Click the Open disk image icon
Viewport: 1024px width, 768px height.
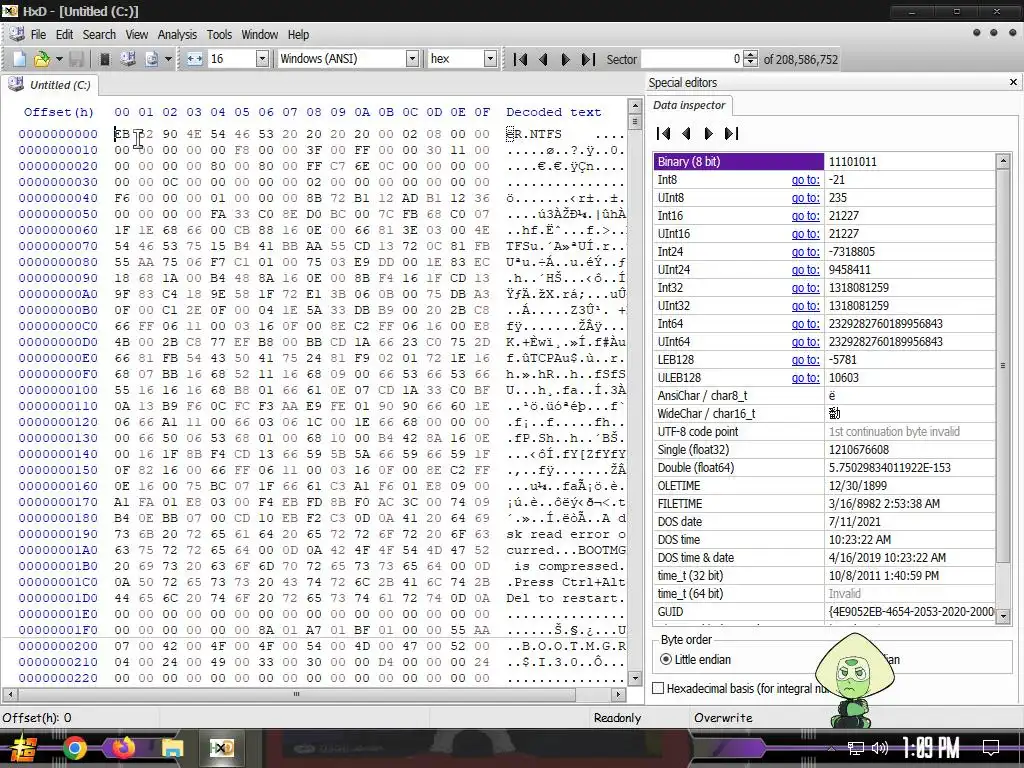pyautogui.click(x=152, y=59)
